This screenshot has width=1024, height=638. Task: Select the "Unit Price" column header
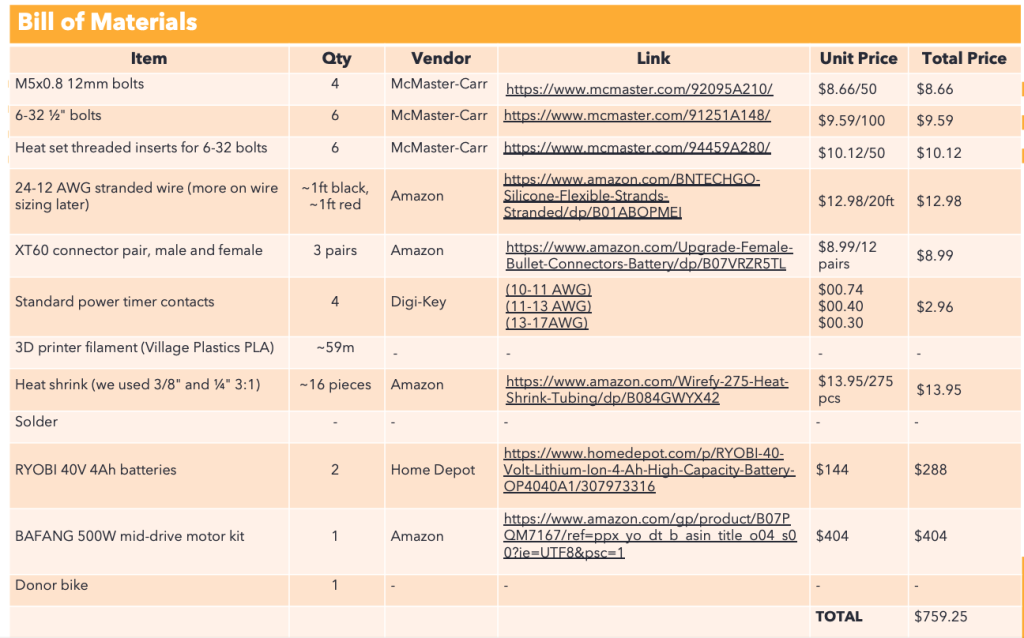point(859,59)
